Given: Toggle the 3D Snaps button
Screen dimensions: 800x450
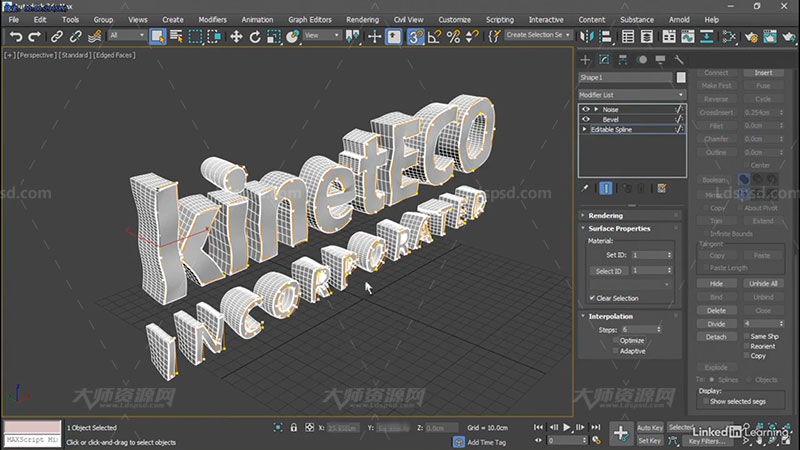Looking at the screenshot, I should 415,36.
